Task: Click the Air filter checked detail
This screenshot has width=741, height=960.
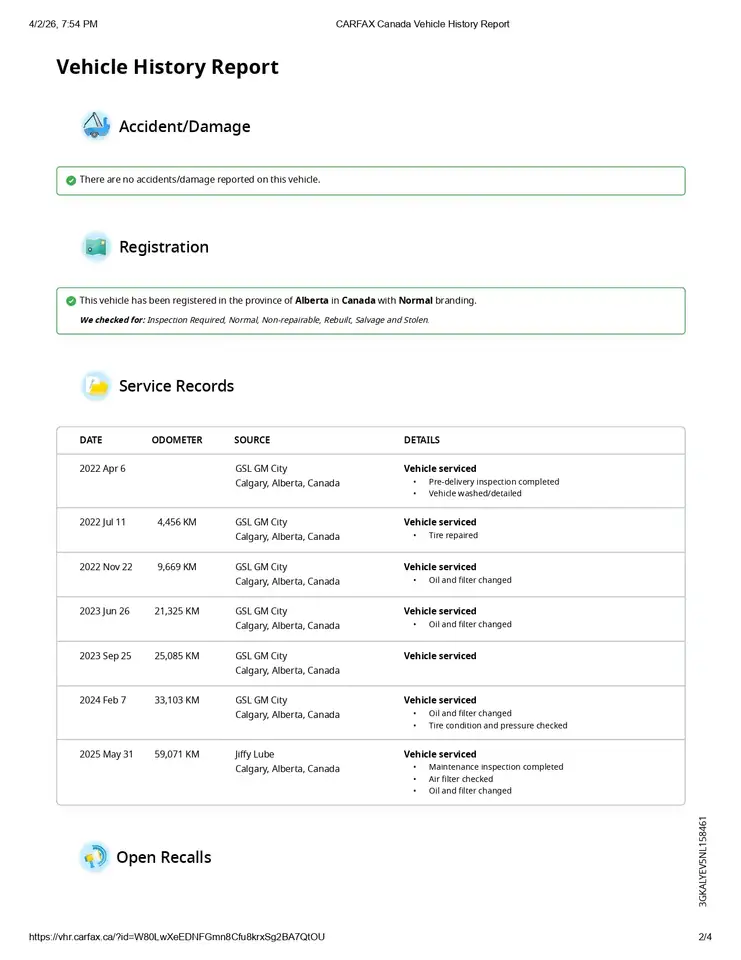Action: tap(461, 779)
